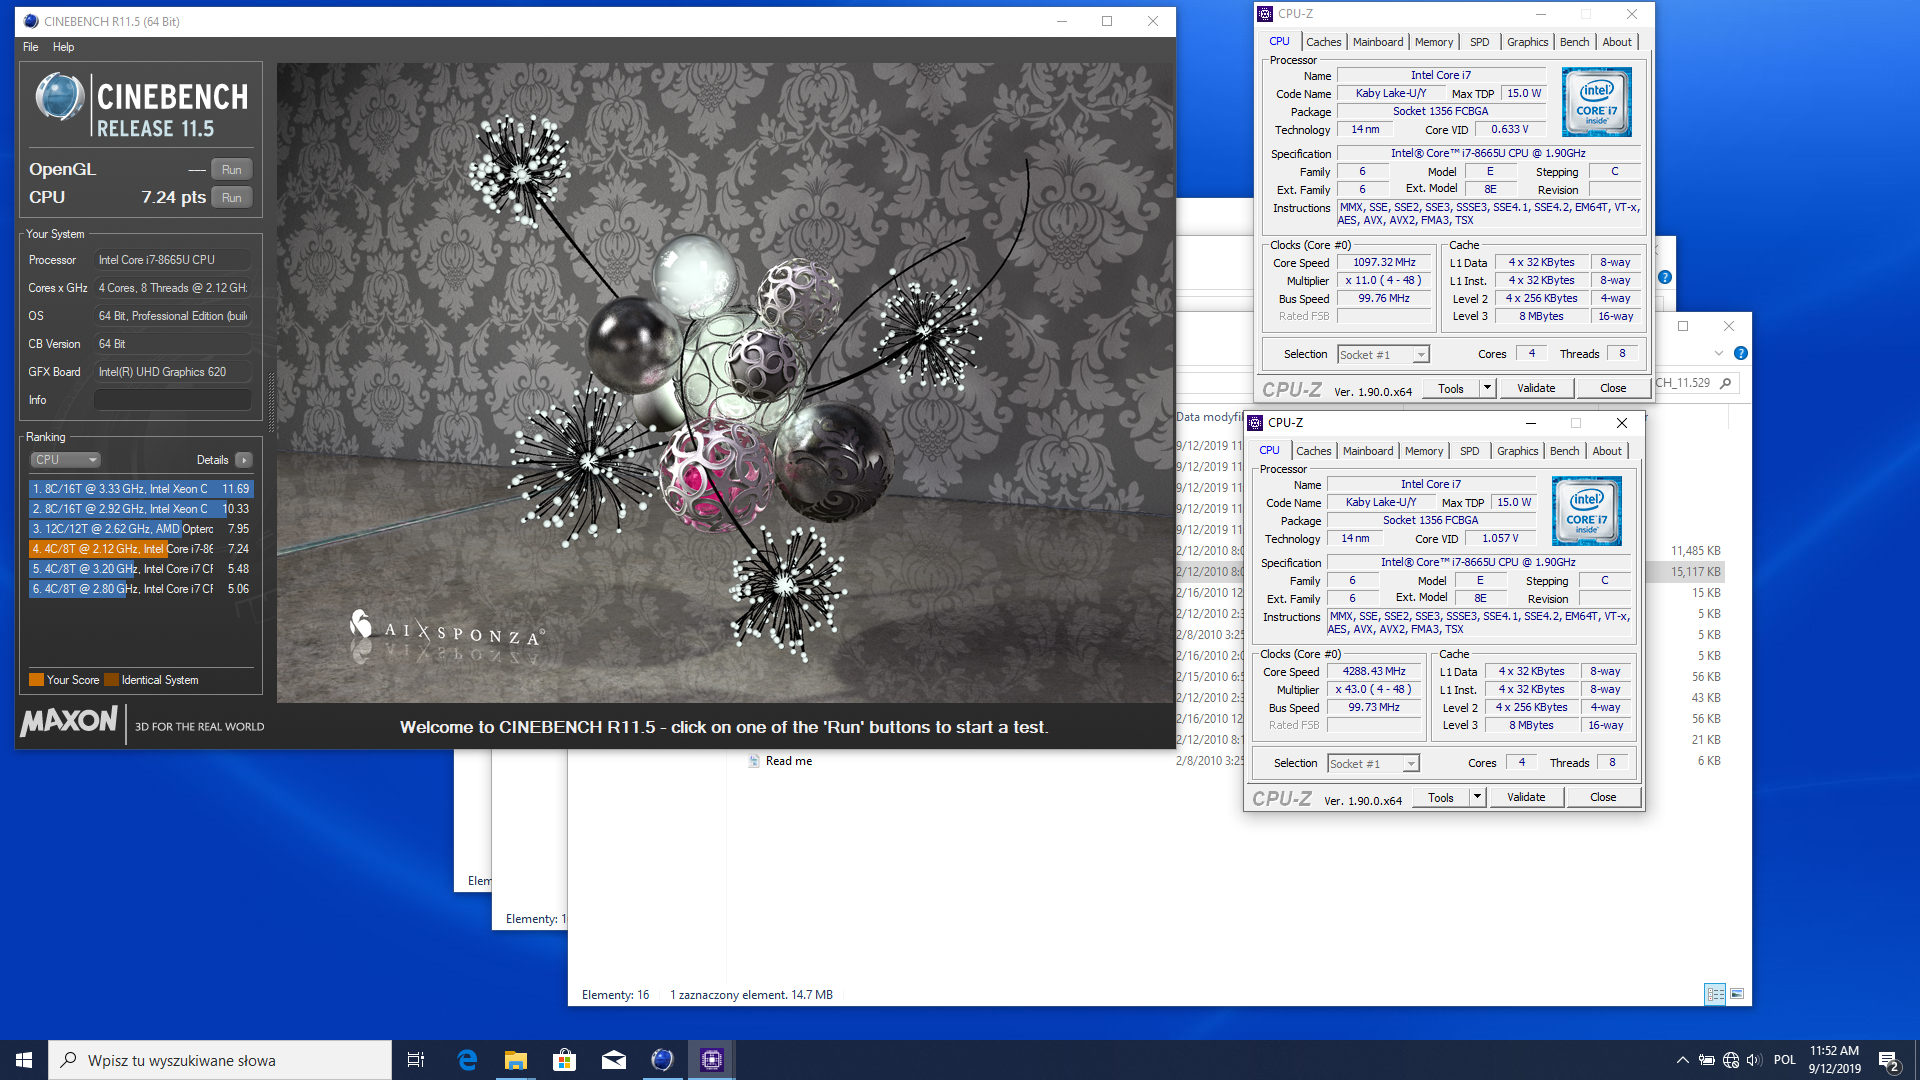This screenshot has height=1080, width=1920.
Task: Click Validate in lower CPU-Z window
Action: tap(1526, 798)
